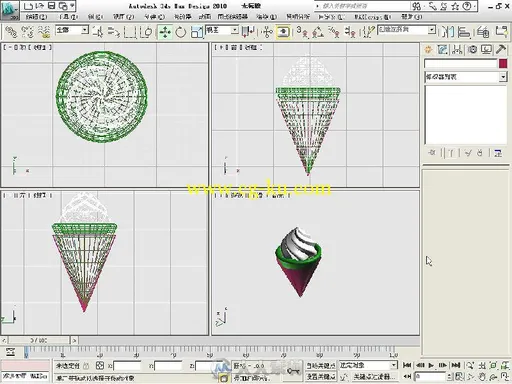The height and width of the screenshot is (384, 512).
Task: Click Configure Modifier Sets icon
Action: [498, 153]
